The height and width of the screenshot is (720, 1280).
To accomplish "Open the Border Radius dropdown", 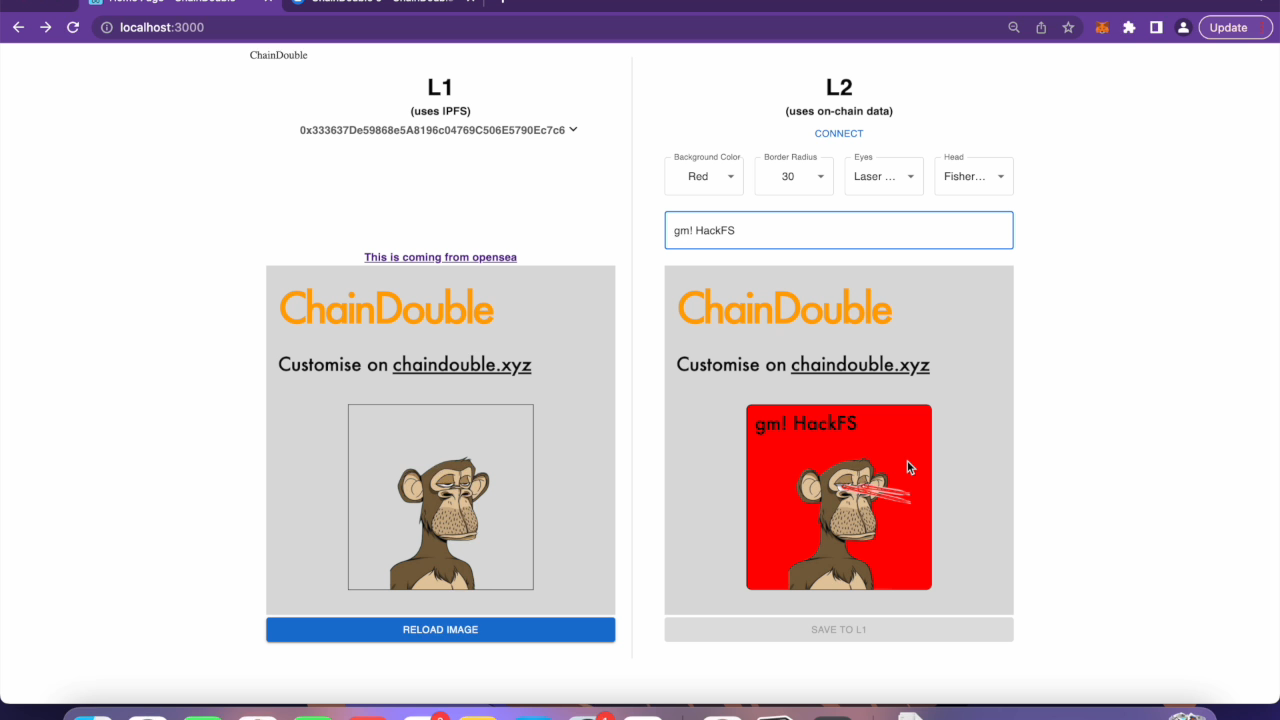I will click(x=794, y=177).
